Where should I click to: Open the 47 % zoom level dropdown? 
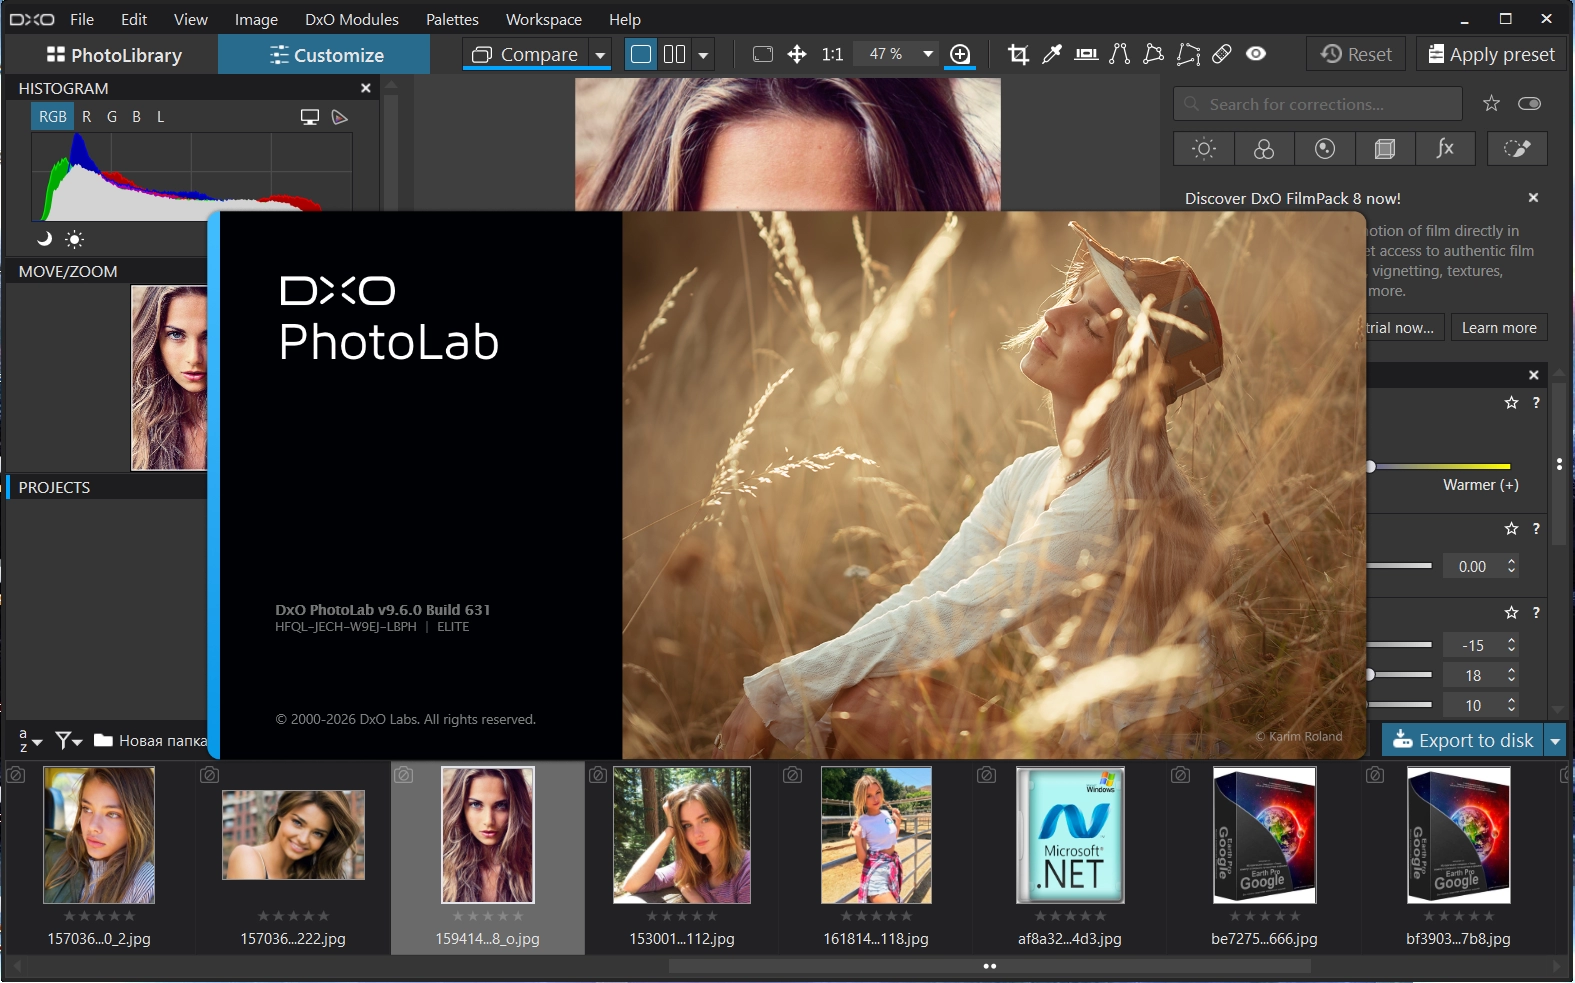click(928, 54)
